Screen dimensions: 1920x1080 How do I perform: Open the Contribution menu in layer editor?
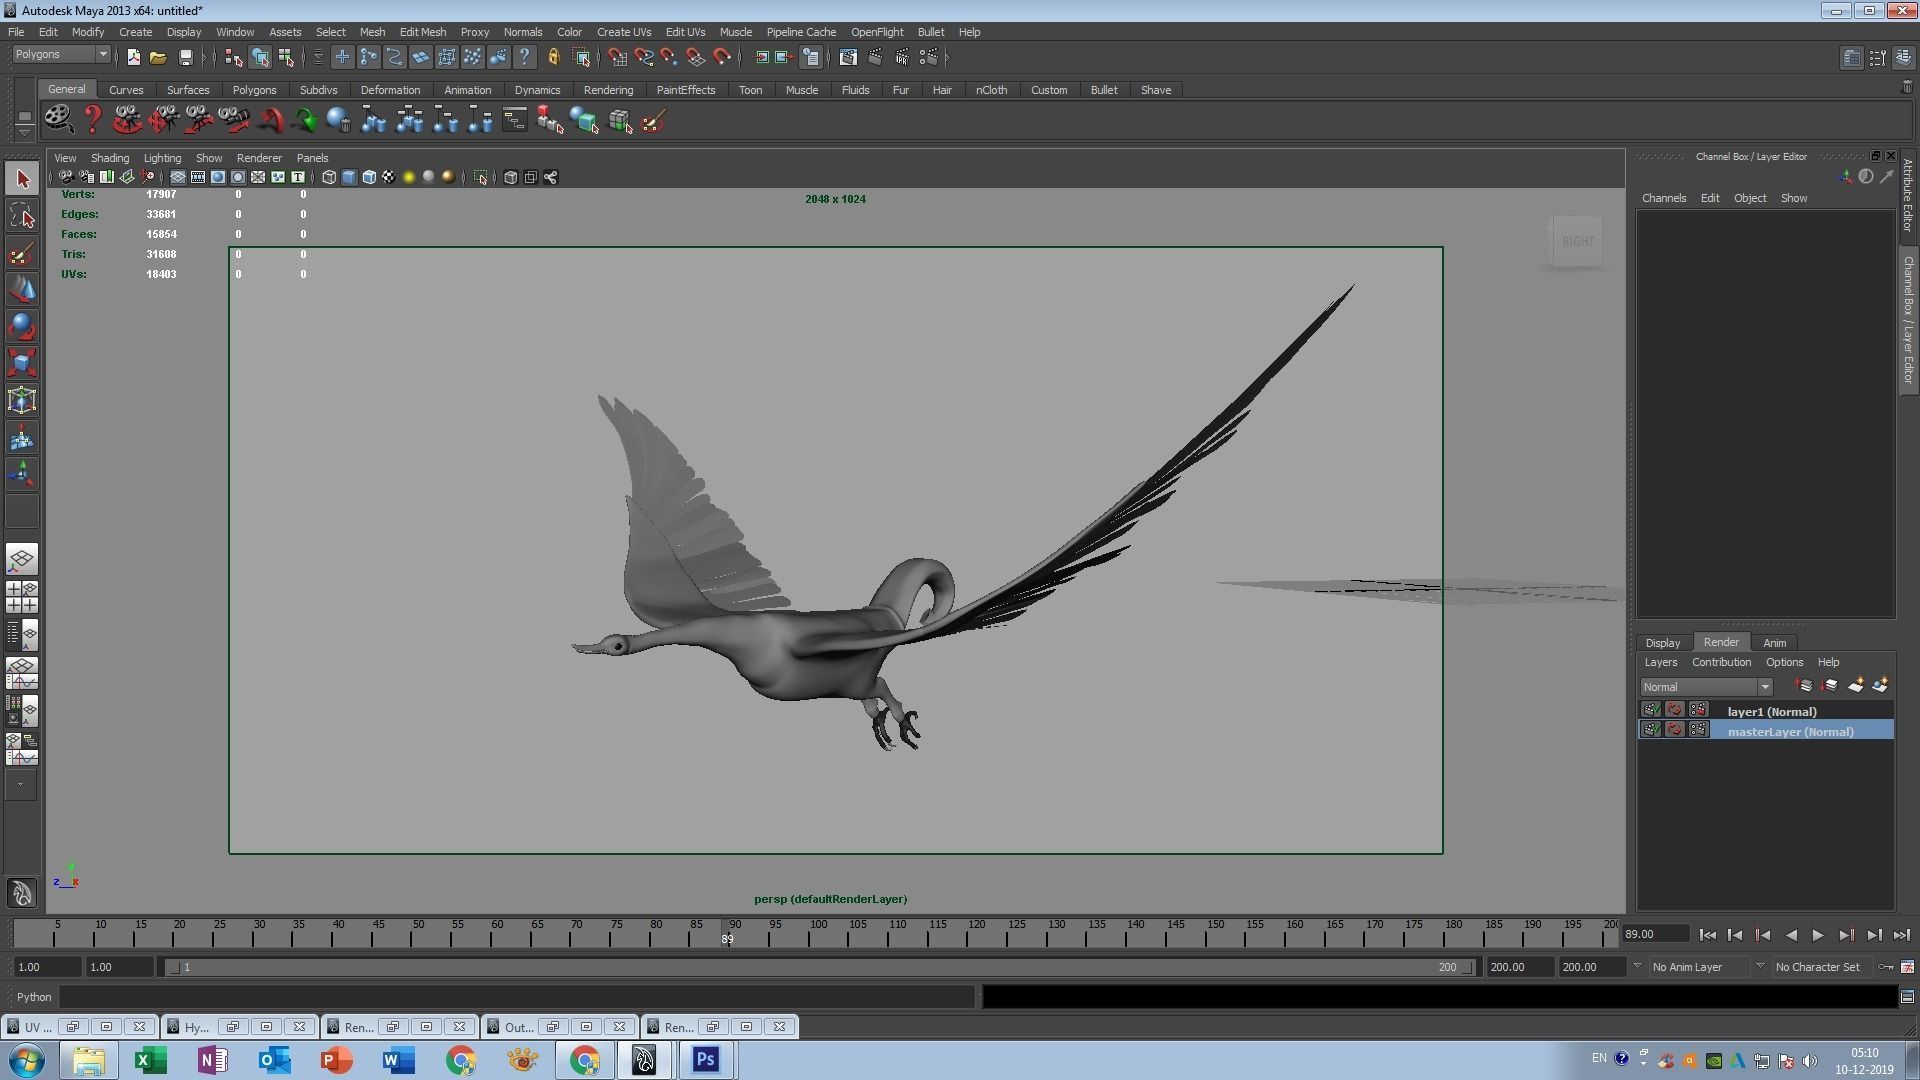[x=1721, y=662]
